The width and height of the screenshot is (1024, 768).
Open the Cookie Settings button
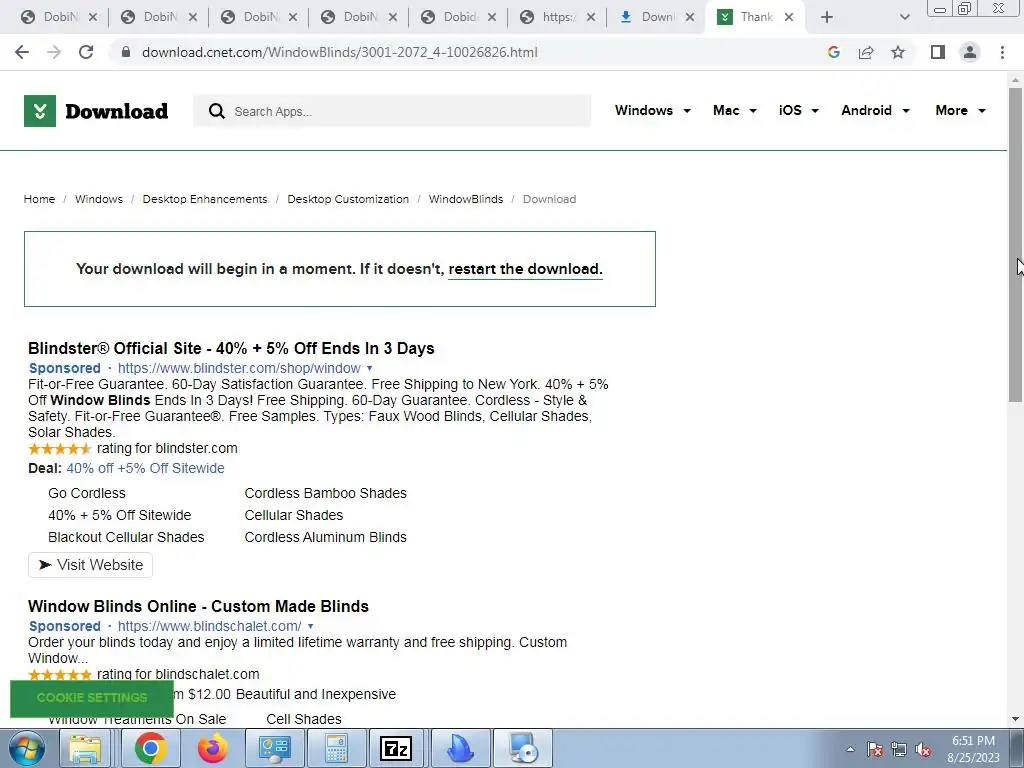pyautogui.click(x=92, y=697)
